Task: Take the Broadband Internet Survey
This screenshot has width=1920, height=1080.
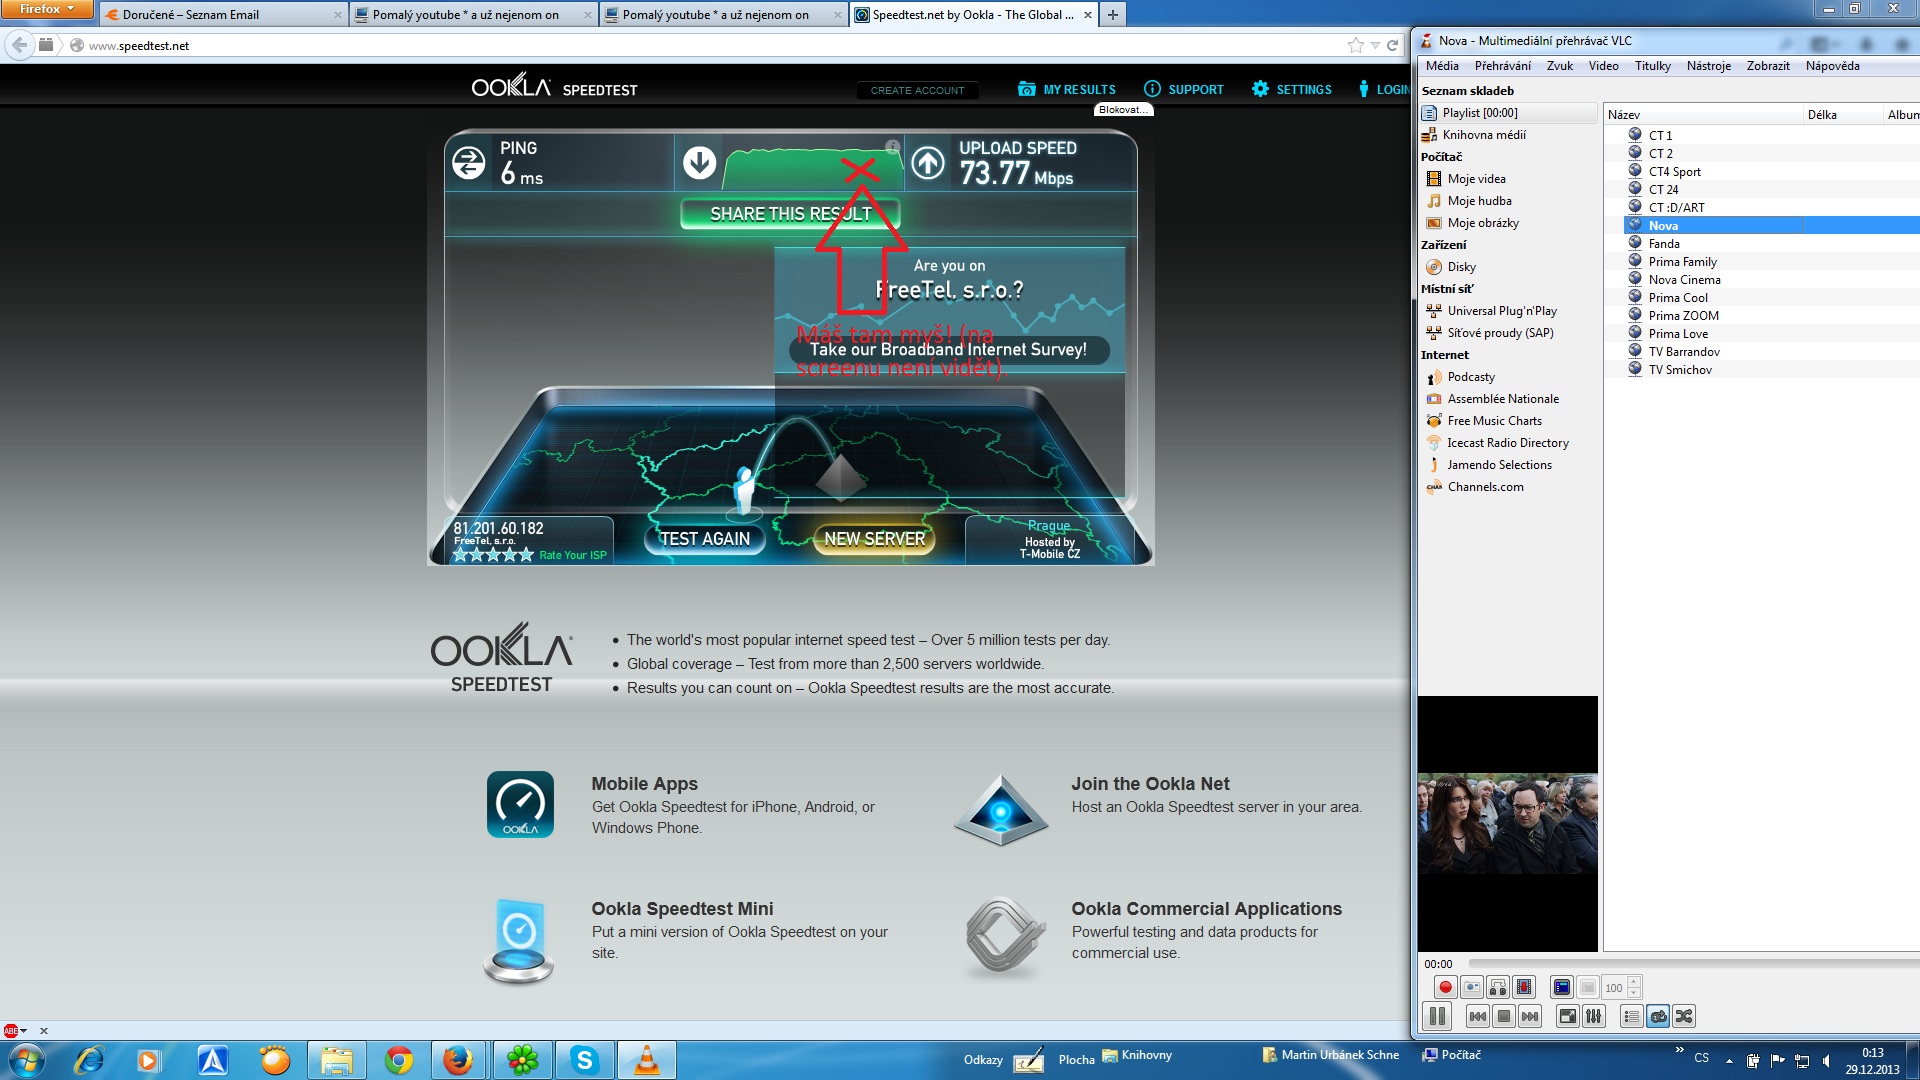Action: coord(948,349)
